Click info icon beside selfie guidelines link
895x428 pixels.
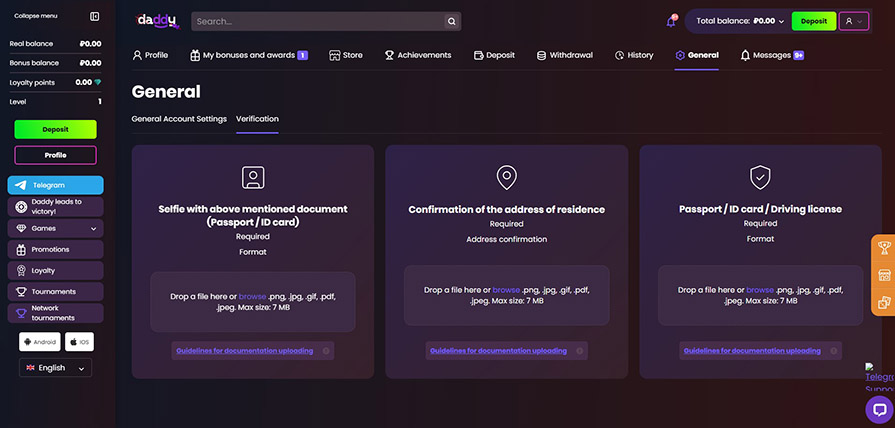tap(326, 351)
